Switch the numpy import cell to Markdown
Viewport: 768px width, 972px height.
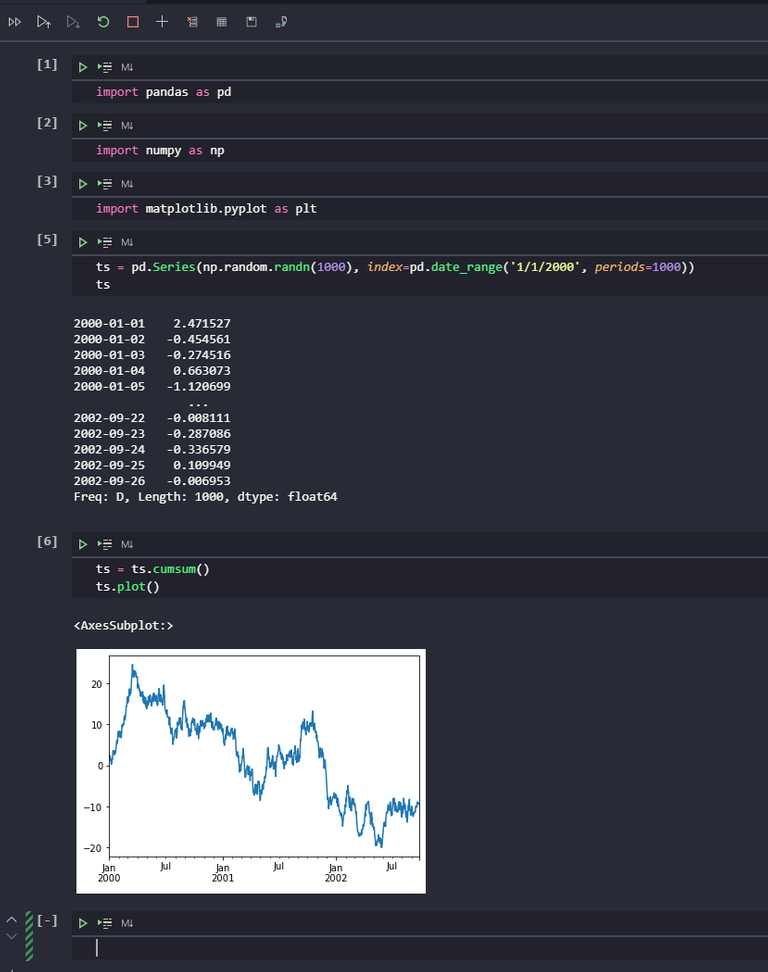(x=127, y=125)
